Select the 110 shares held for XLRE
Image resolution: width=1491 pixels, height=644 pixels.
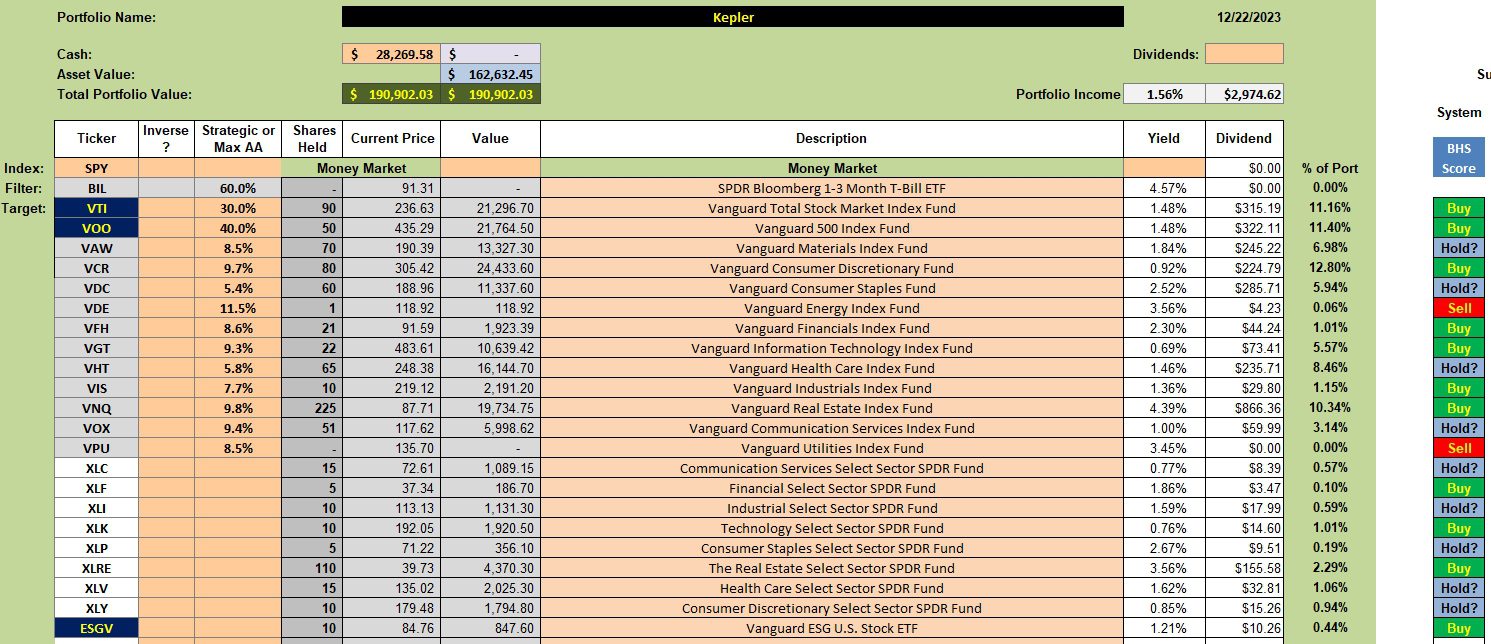312,568
